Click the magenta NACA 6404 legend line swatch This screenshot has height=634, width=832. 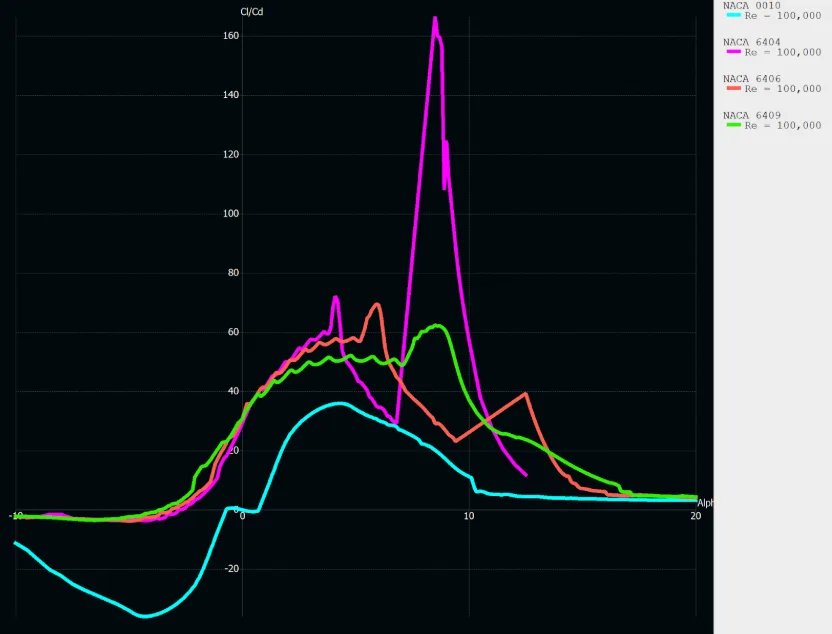pos(733,52)
